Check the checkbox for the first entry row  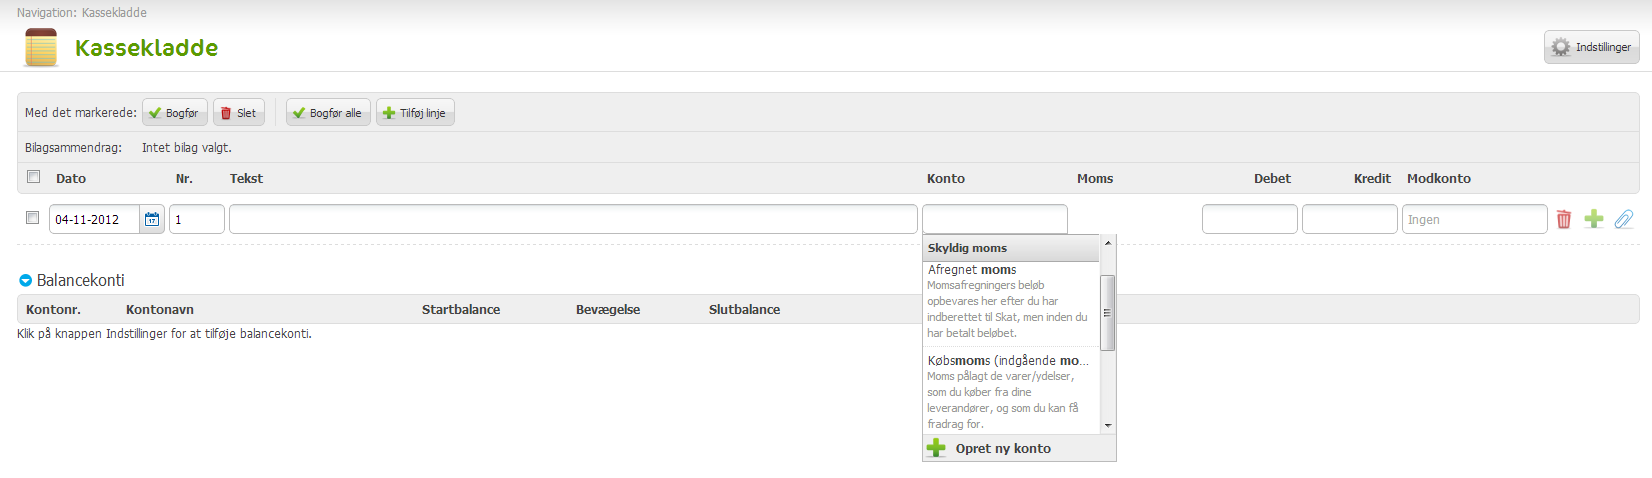coord(33,218)
